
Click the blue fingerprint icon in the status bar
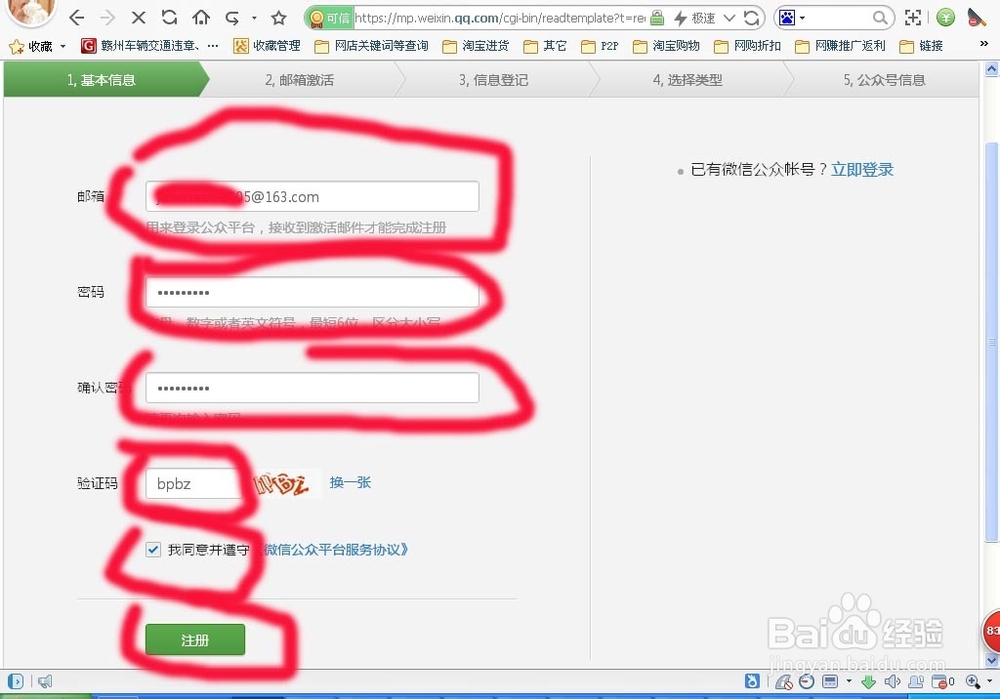click(753, 681)
